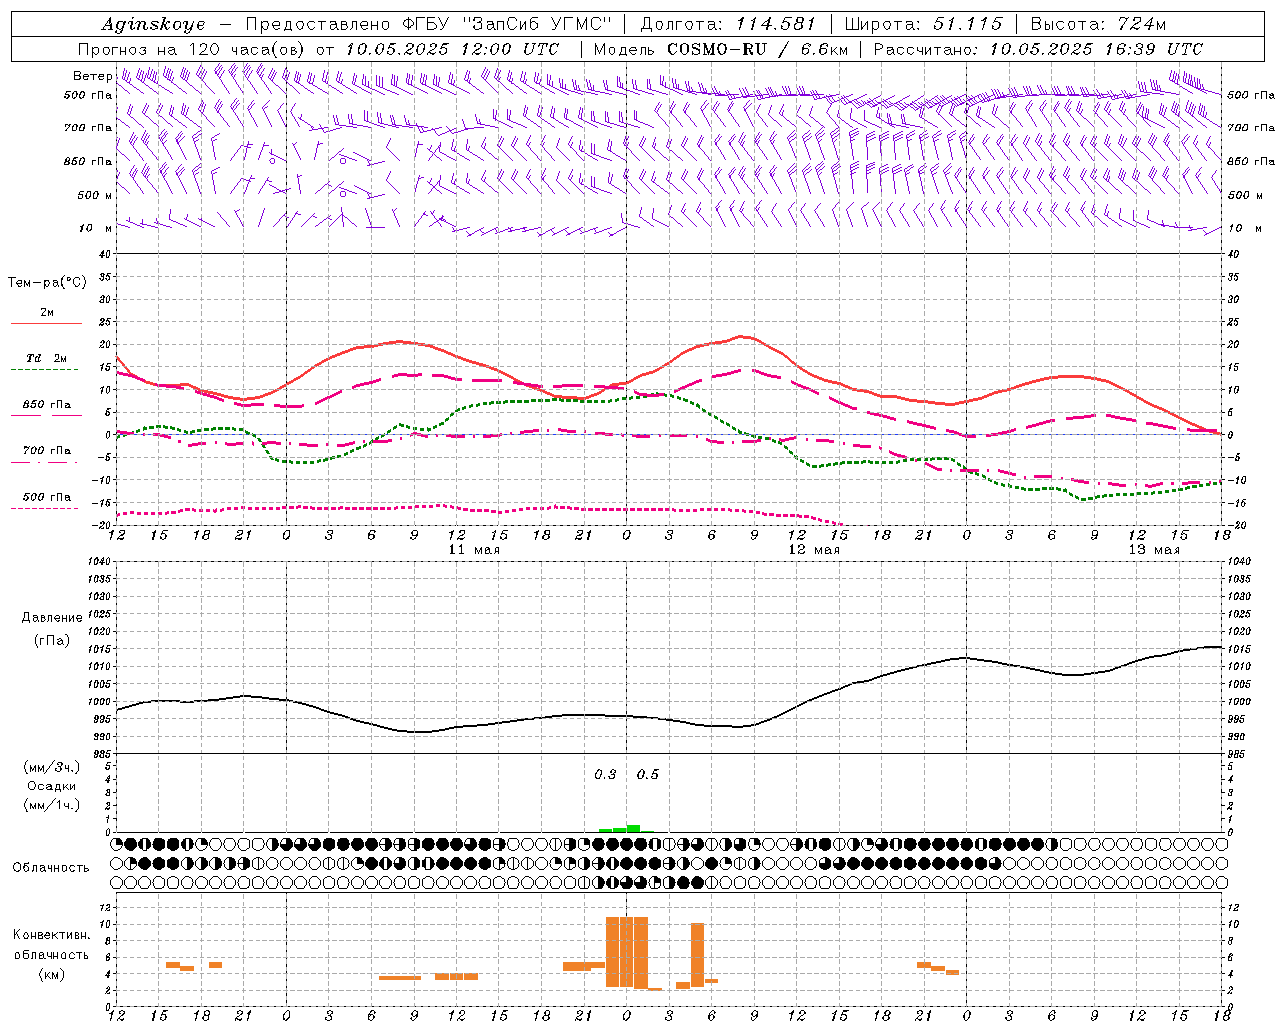
Task: Click the 500 гПа label in temperature legend
Action: [x=47, y=497]
